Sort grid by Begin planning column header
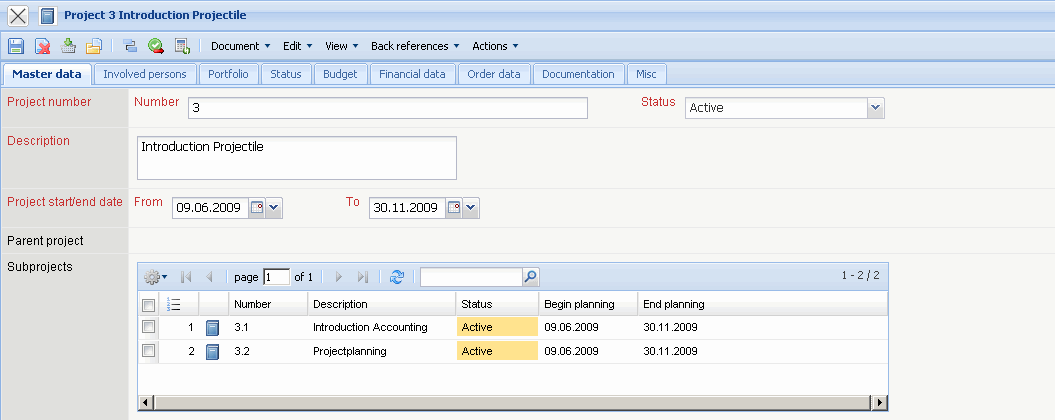Screen dimensions: 1055x420 (578, 304)
